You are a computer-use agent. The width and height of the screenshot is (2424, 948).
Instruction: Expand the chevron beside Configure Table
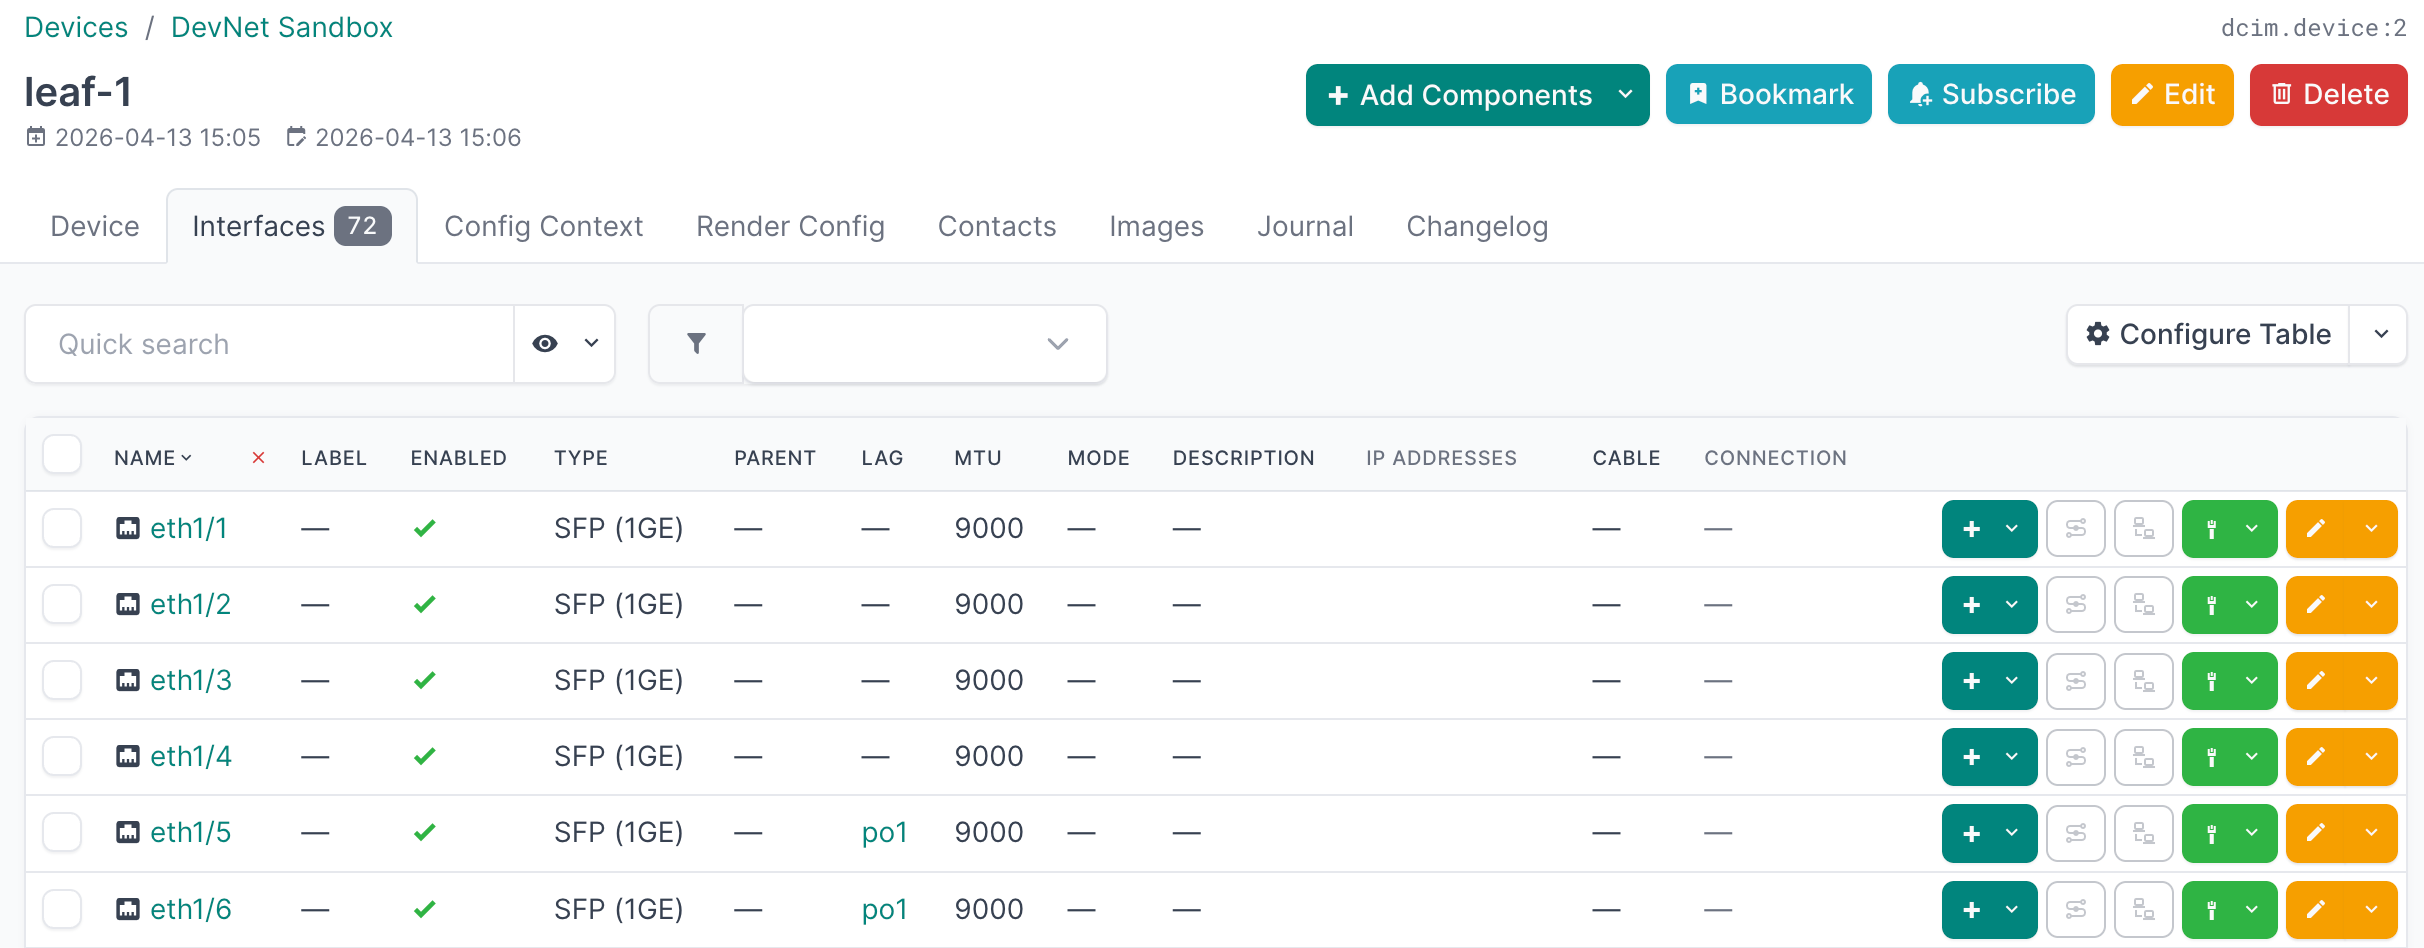pos(2381,334)
